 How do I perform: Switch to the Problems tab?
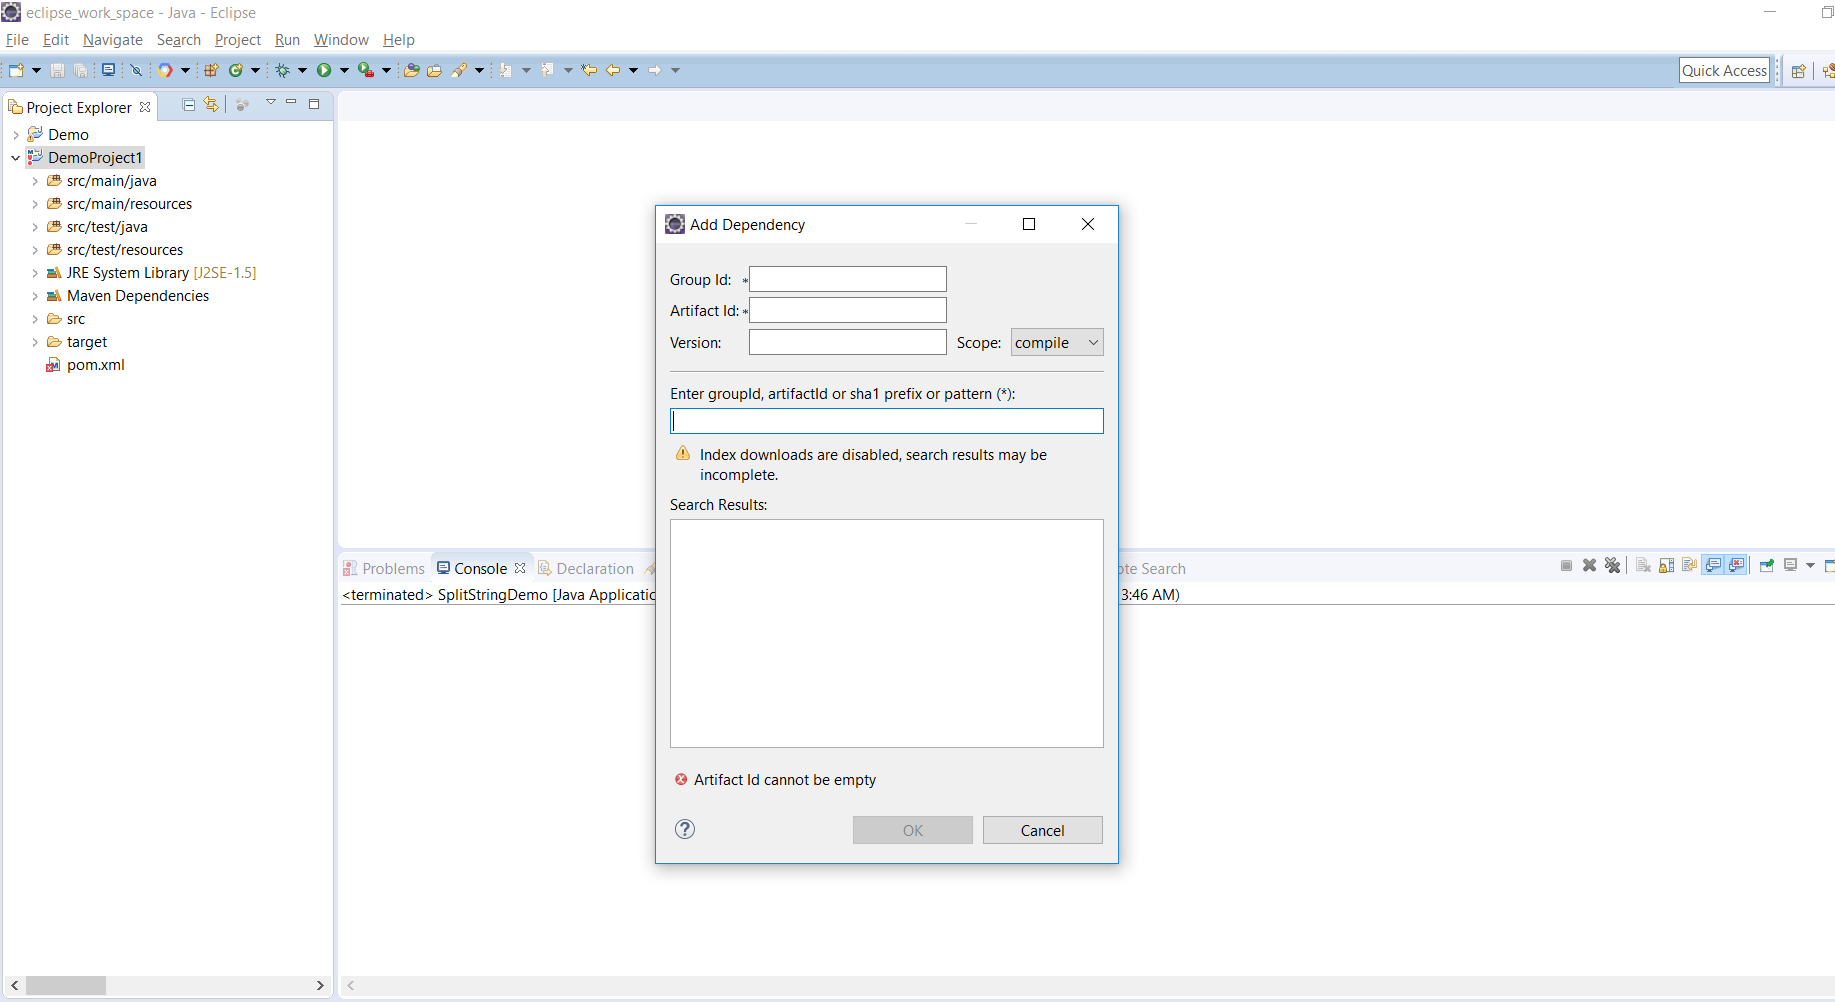pyautogui.click(x=385, y=569)
